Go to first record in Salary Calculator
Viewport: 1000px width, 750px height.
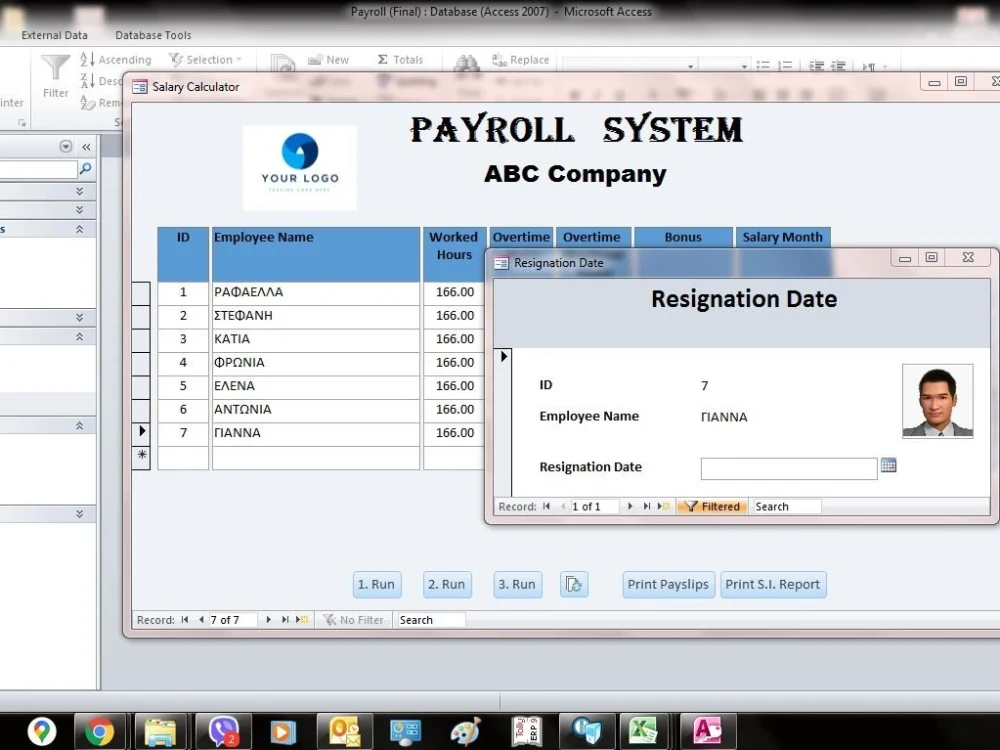point(185,619)
